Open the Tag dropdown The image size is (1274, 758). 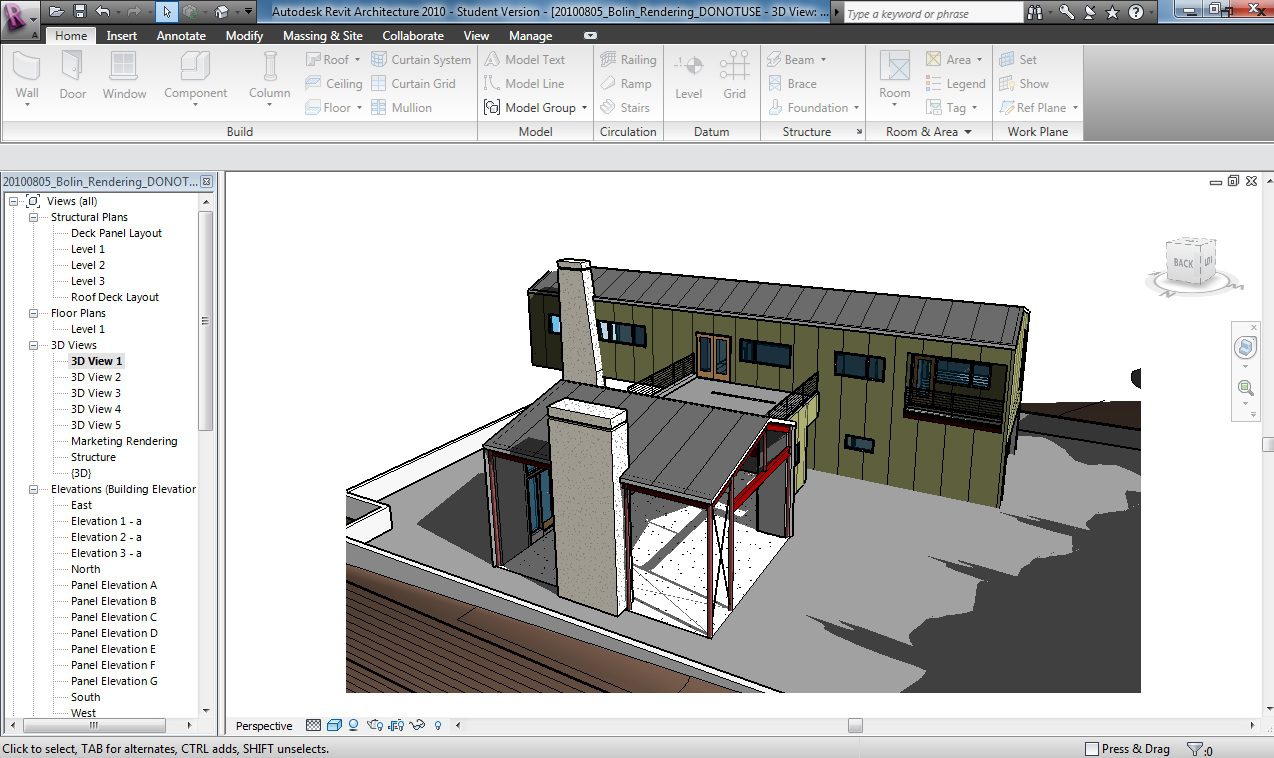pyautogui.click(x=974, y=108)
